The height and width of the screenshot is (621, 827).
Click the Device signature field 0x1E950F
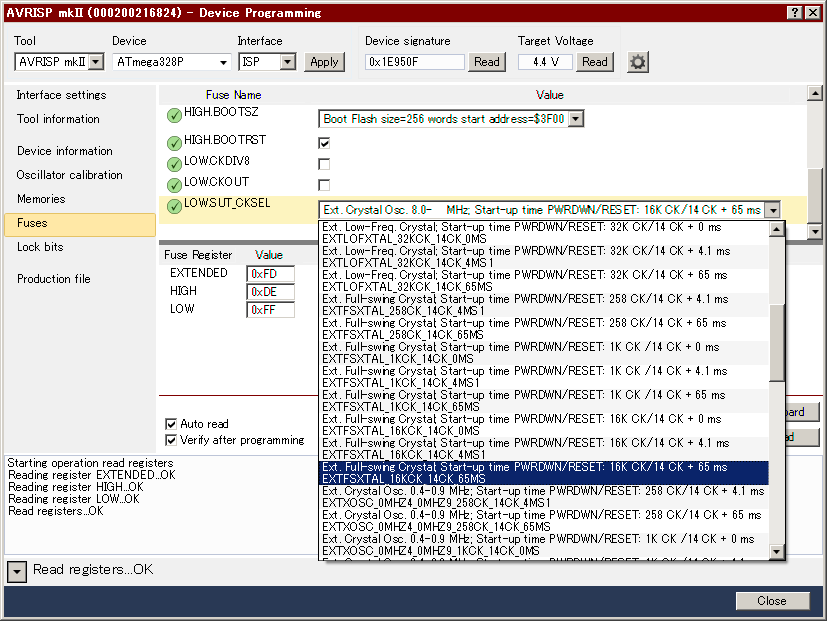[x=415, y=62]
